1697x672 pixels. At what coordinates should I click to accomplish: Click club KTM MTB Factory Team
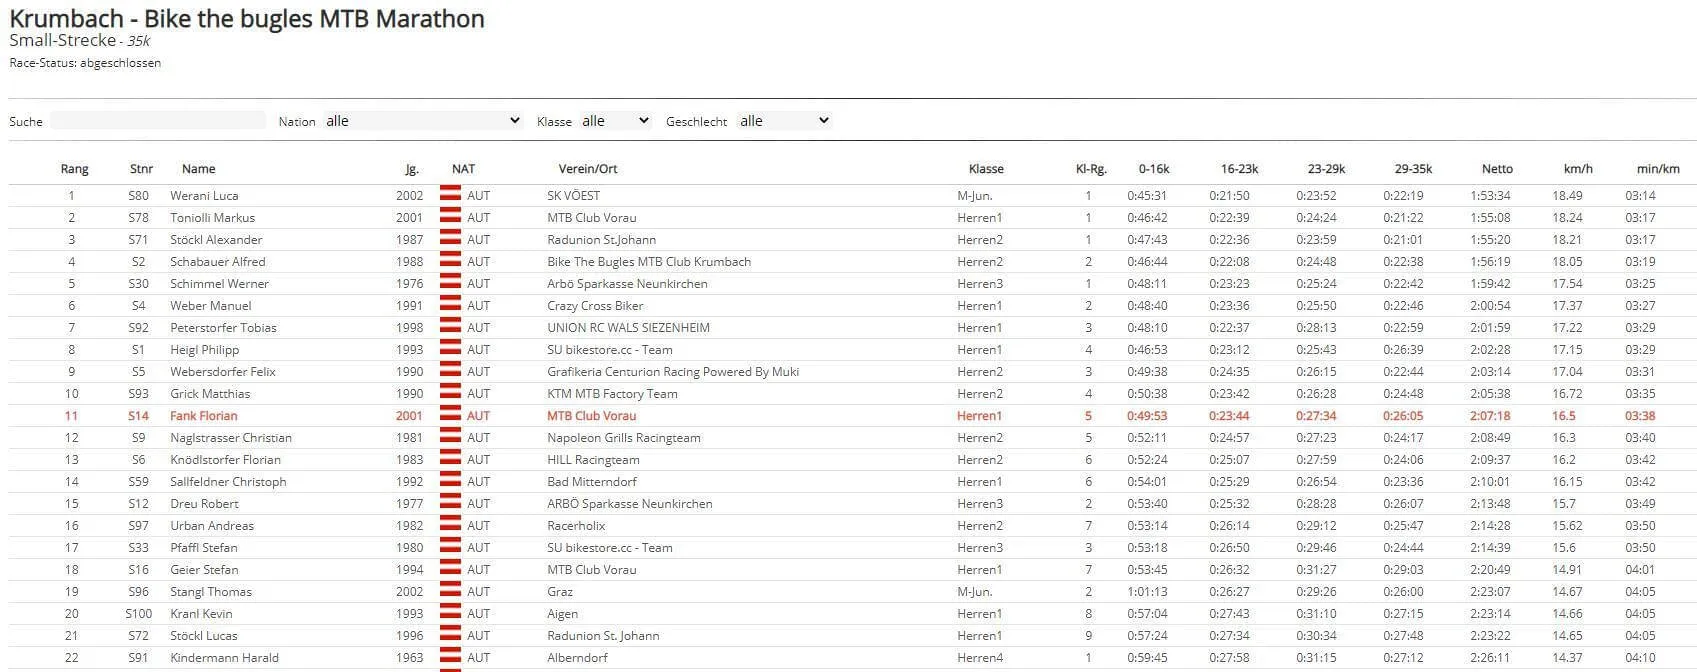click(612, 394)
